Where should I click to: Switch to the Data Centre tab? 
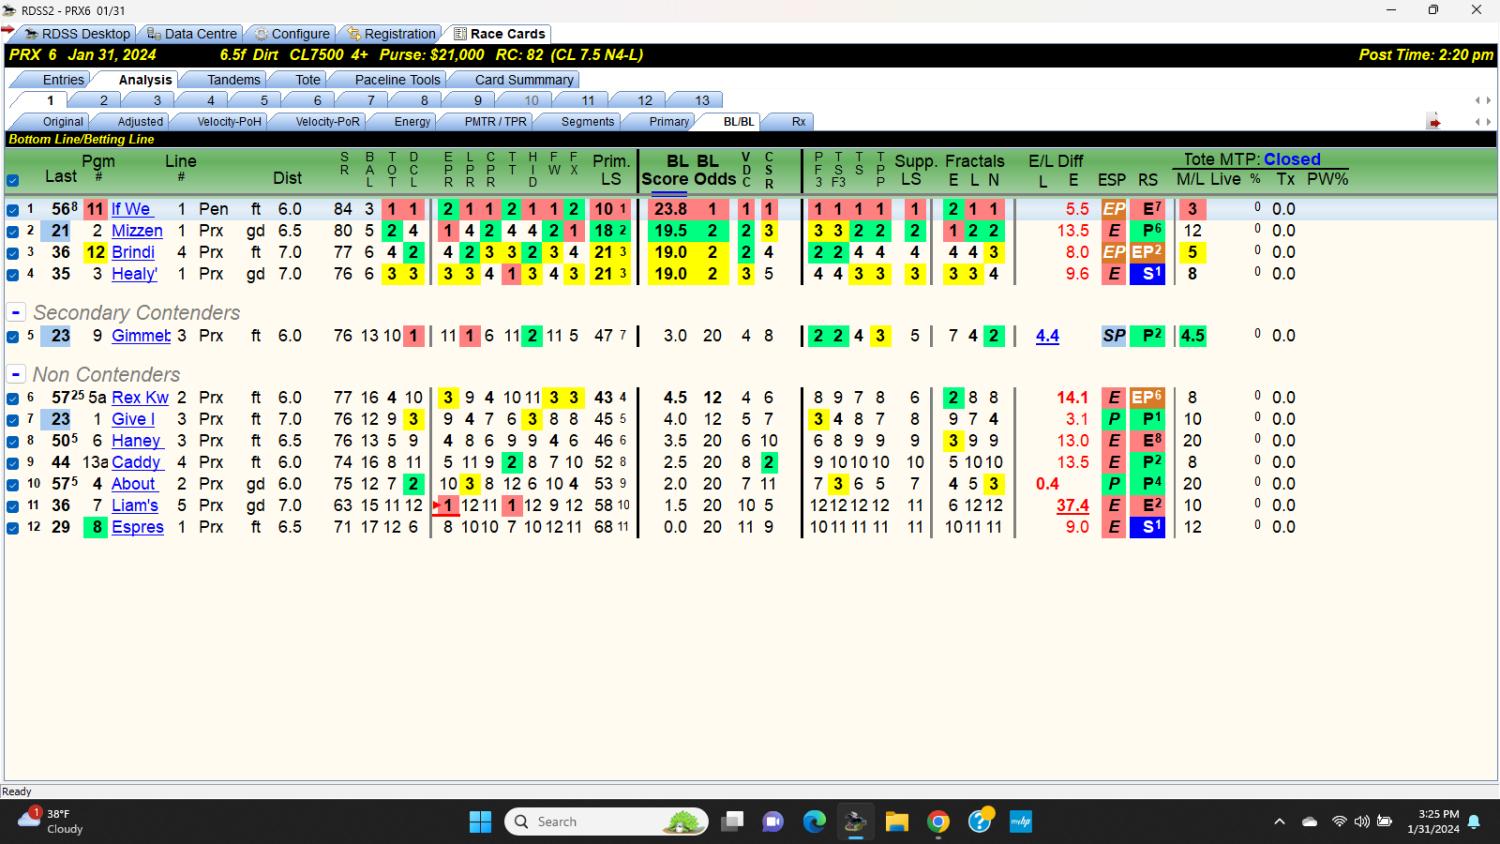192,33
